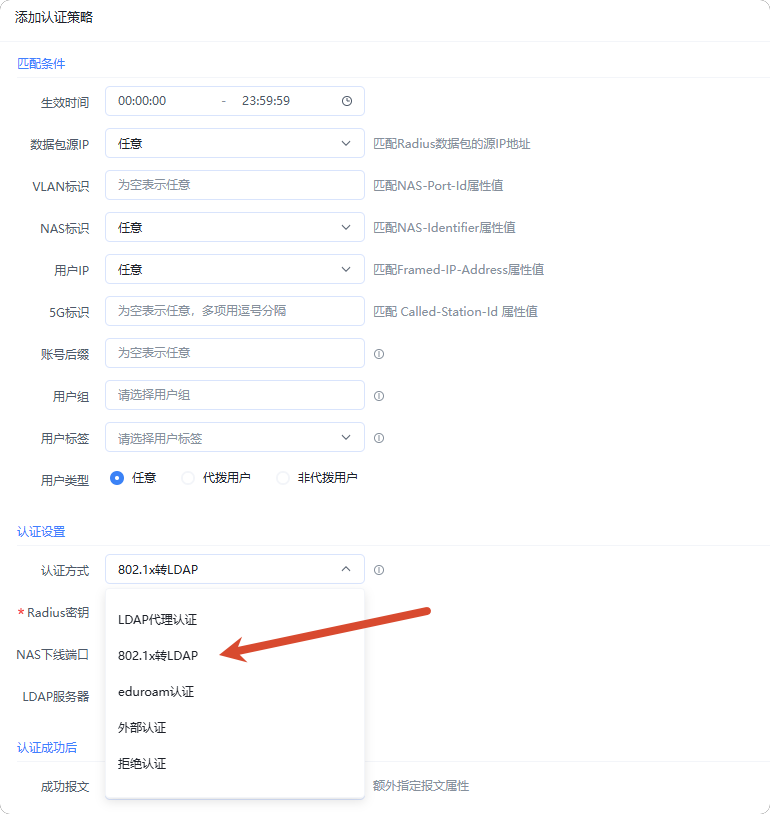This screenshot has width=770, height=814.
Task: Click the clock icon in 生效时间 field
Action: pyautogui.click(x=347, y=101)
